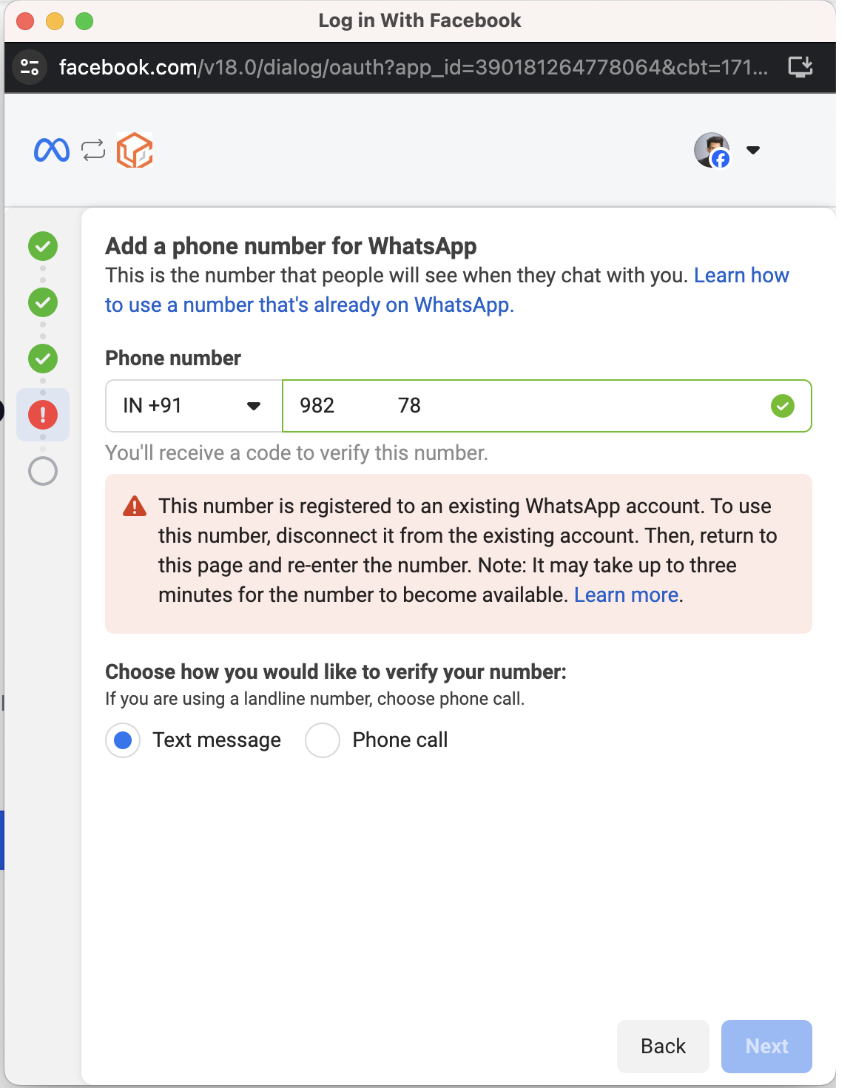Click the first completed step checkmark

click(x=43, y=246)
